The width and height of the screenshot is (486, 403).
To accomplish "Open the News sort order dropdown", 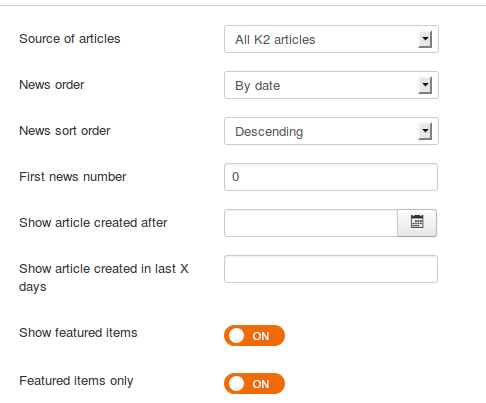I will (x=331, y=131).
